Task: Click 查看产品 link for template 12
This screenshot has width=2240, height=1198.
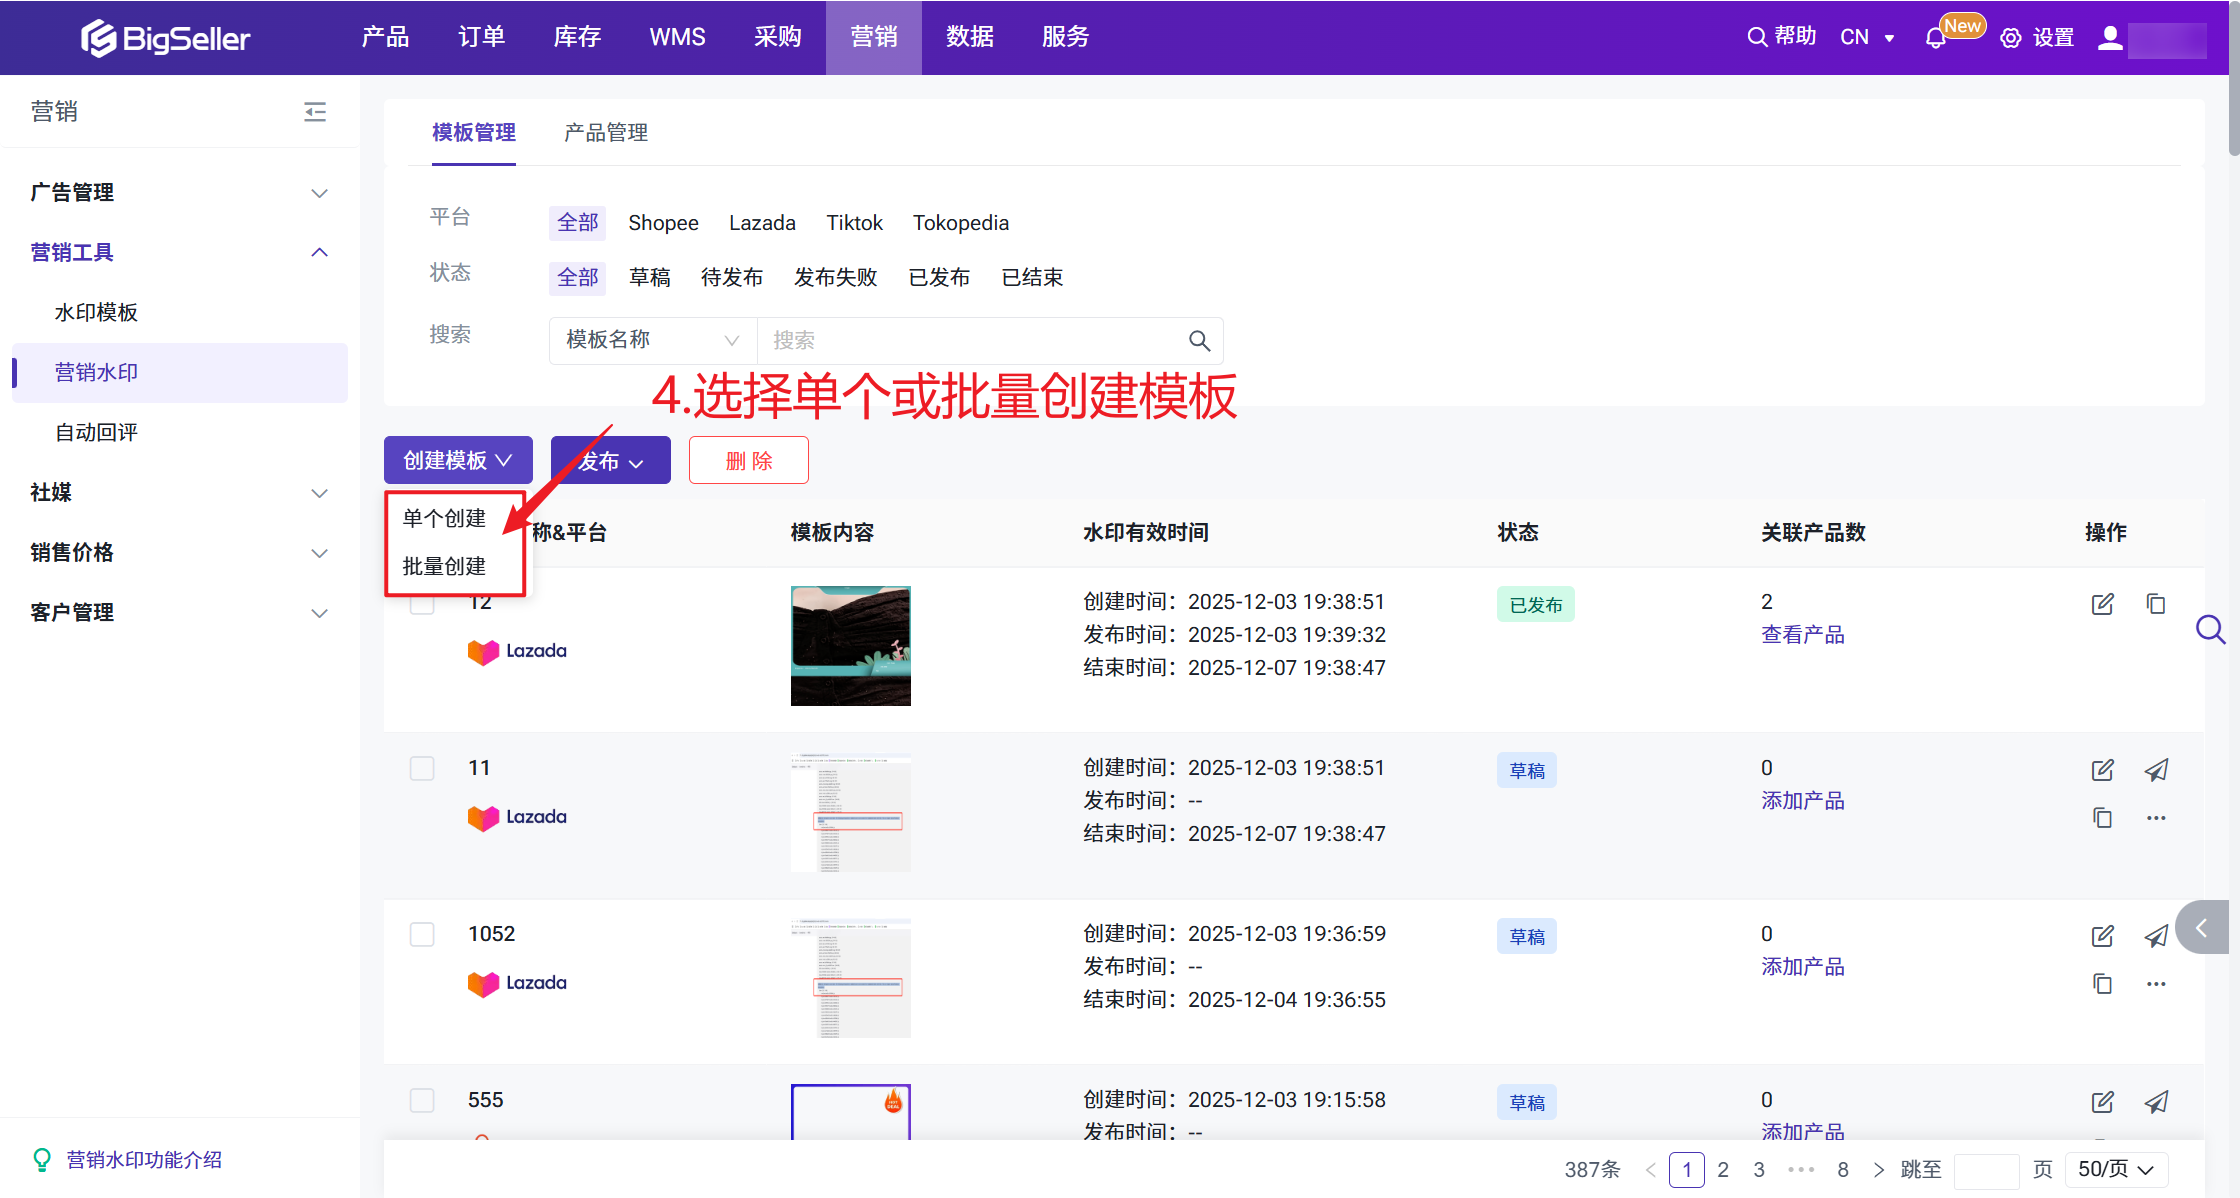Action: click(1802, 635)
